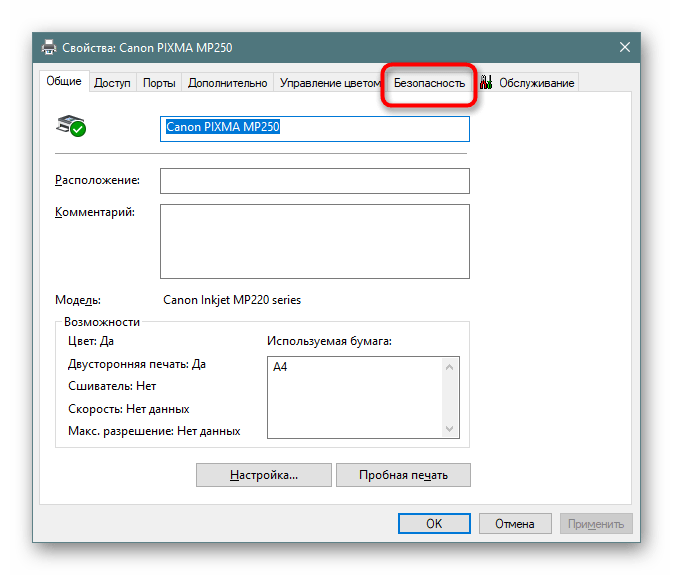
Task: Select A4 in the paper list
Action: tap(280, 367)
